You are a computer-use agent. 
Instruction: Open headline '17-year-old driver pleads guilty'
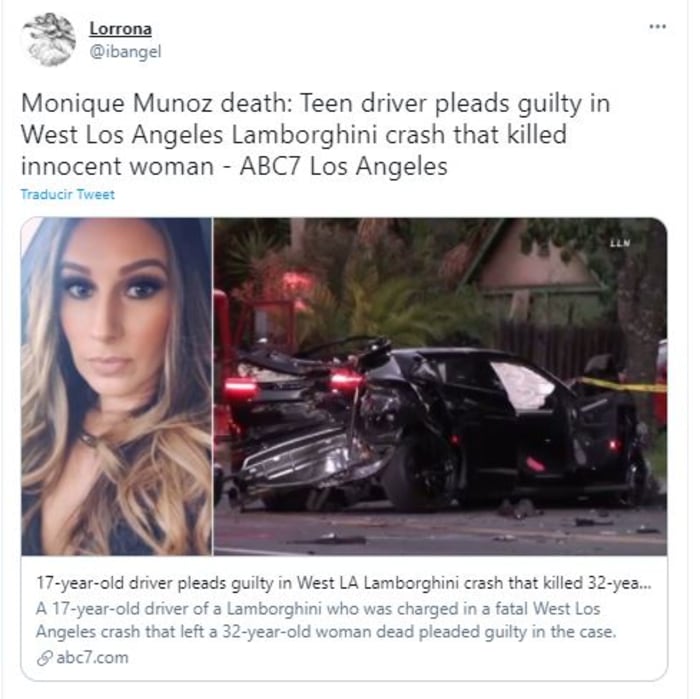point(343,583)
